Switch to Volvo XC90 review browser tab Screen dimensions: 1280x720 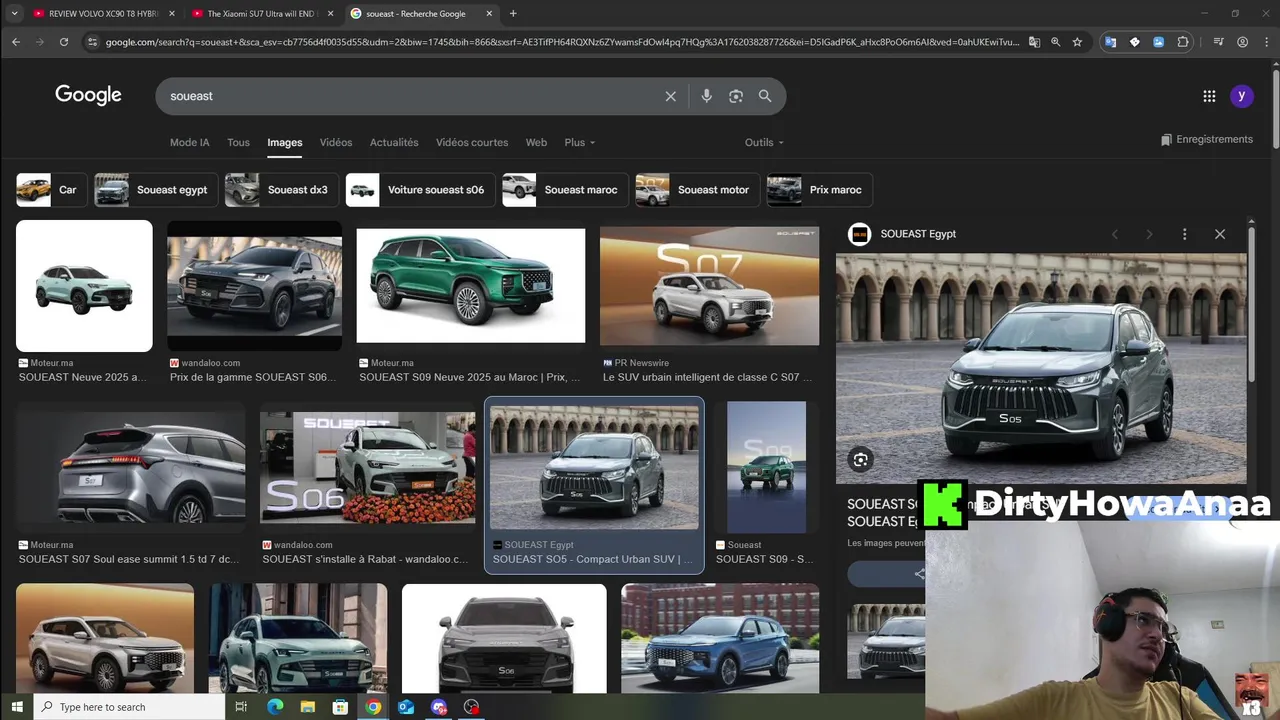[x=103, y=14]
